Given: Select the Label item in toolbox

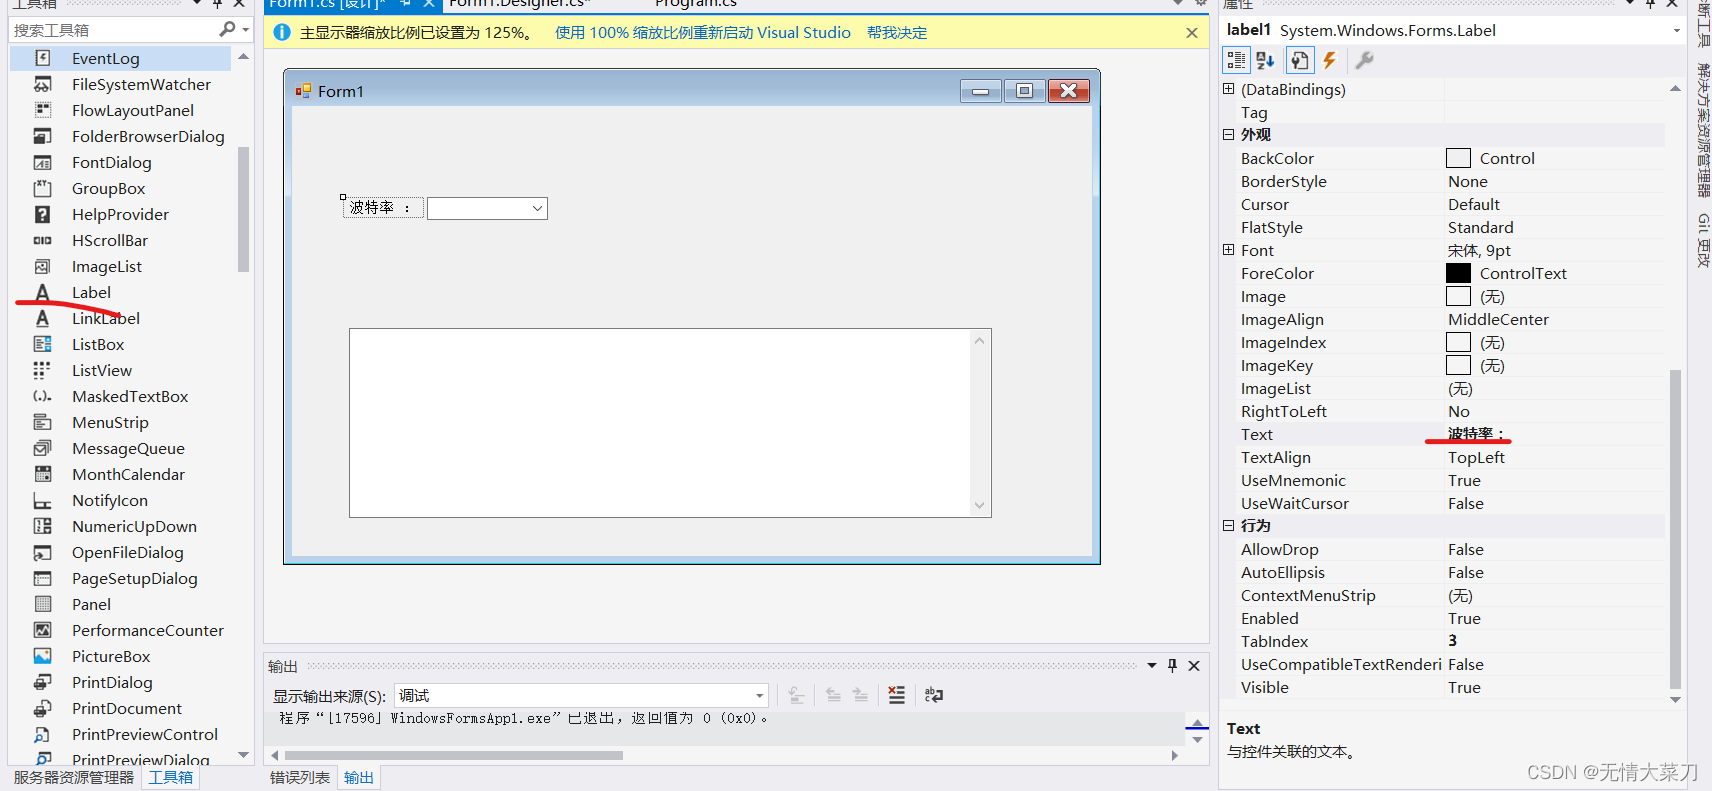Looking at the screenshot, I should [91, 292].
